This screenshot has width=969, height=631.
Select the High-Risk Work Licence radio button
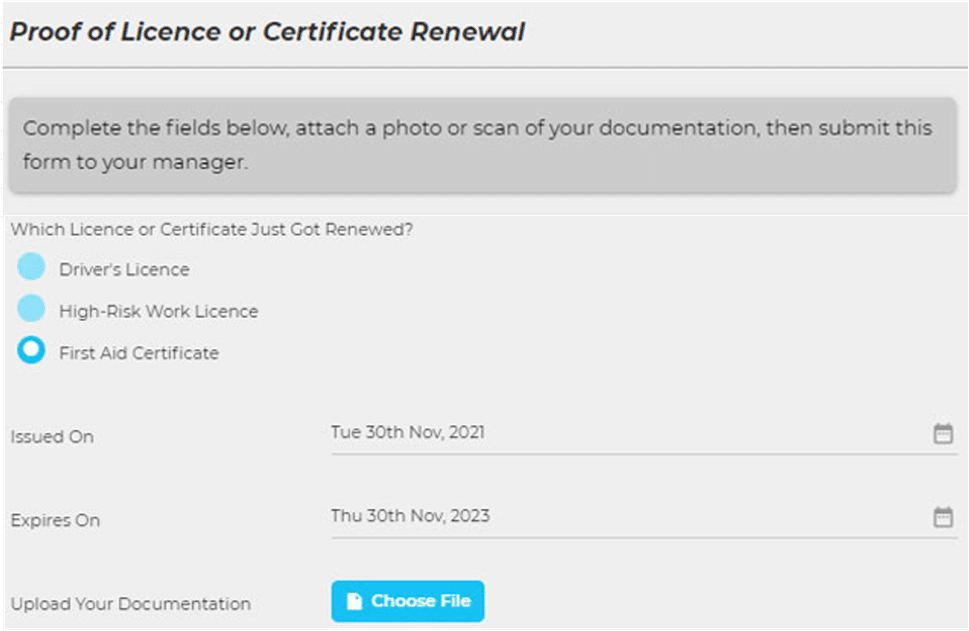click(x=32, y=309)
